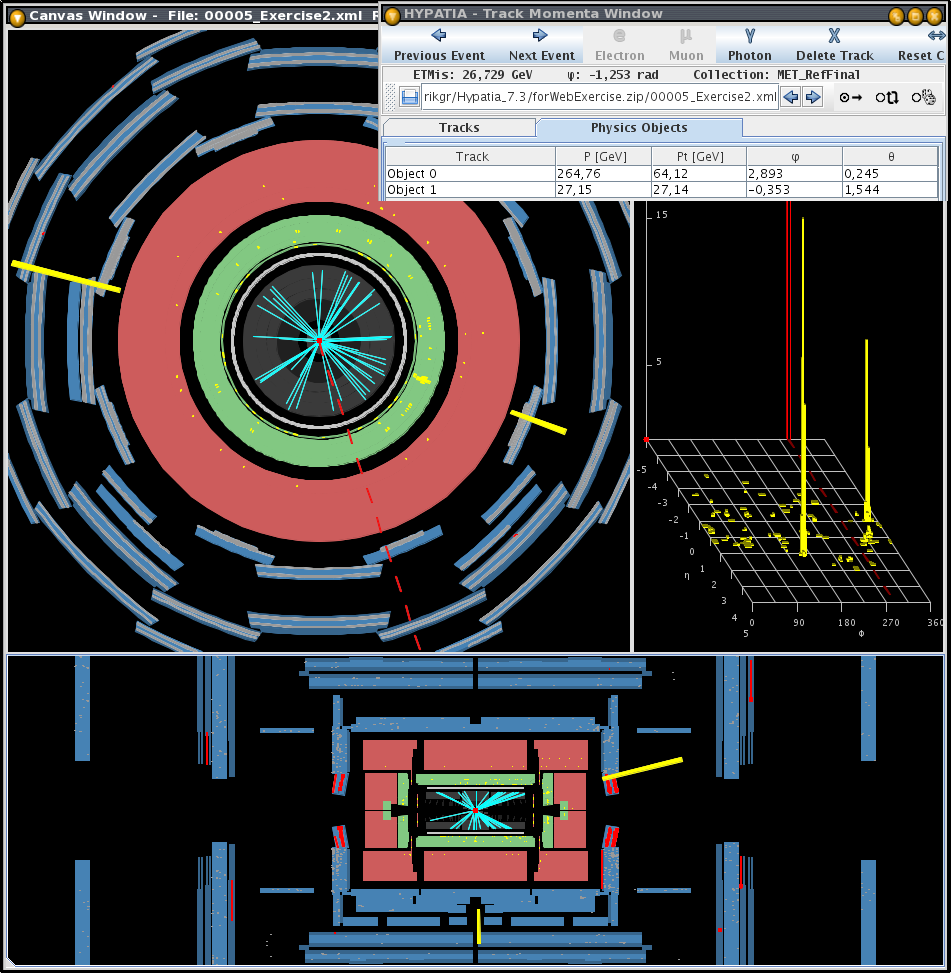The height and width of the screenshot is (973, 951).
Task: Click into the event file path field
Action: [x=600, y=97]
